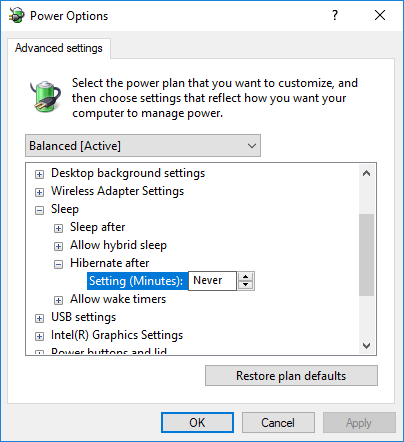The height and width of the screenshot is (442, 404).
Task: Expand Allow hybrid sleep node
Action: [58, 246]
